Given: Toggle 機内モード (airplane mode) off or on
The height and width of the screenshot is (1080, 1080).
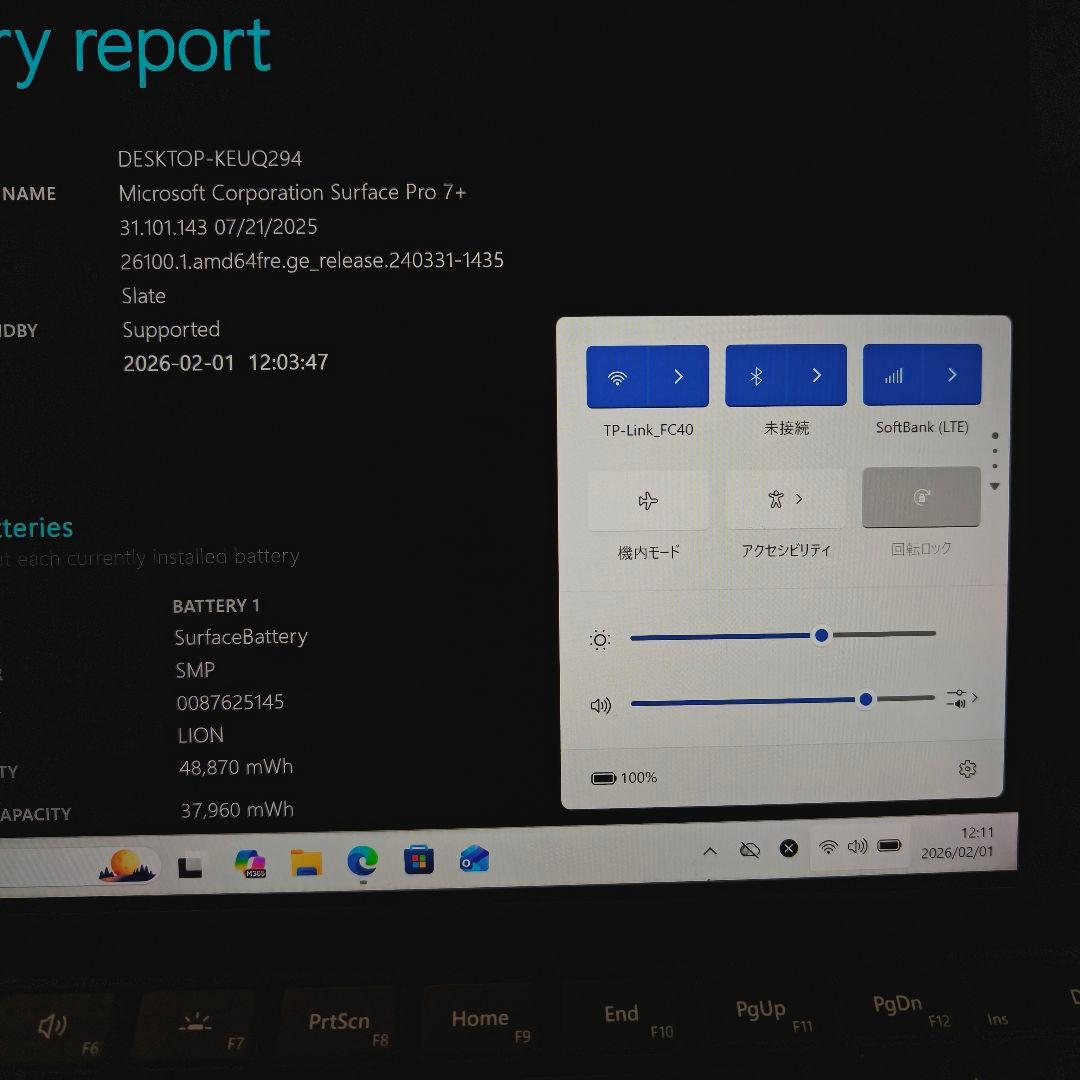Looking at the screenshot, I should (x=647, y=500).
